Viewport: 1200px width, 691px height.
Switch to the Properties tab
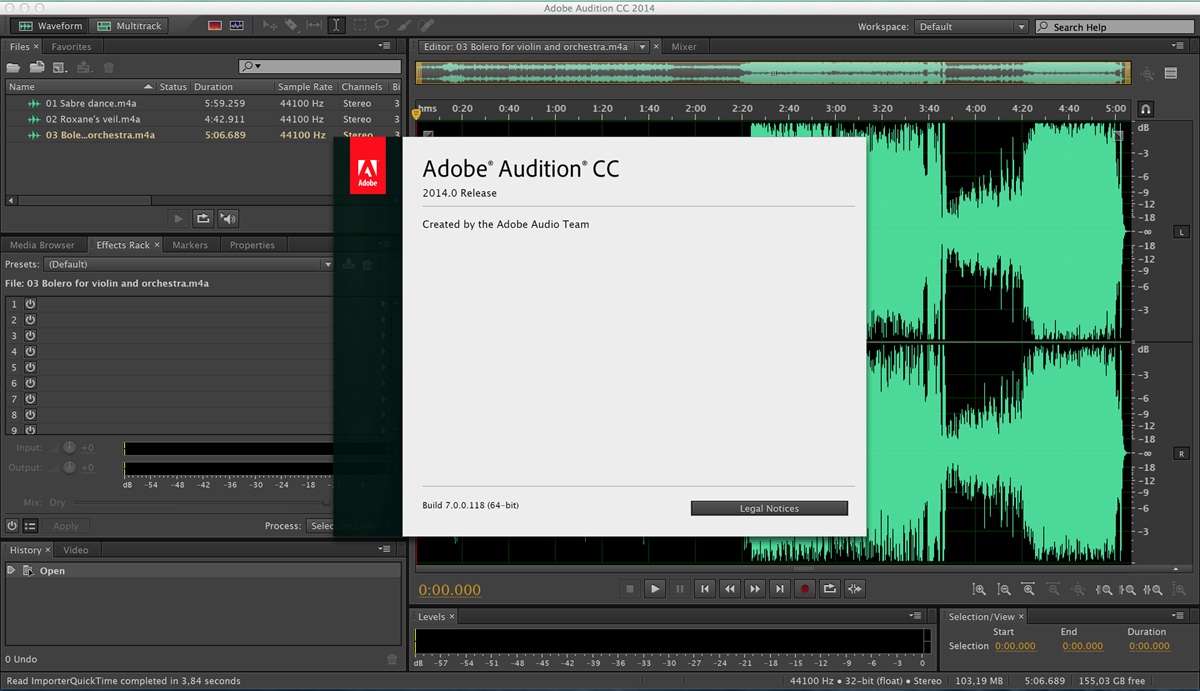coord(252,245)
